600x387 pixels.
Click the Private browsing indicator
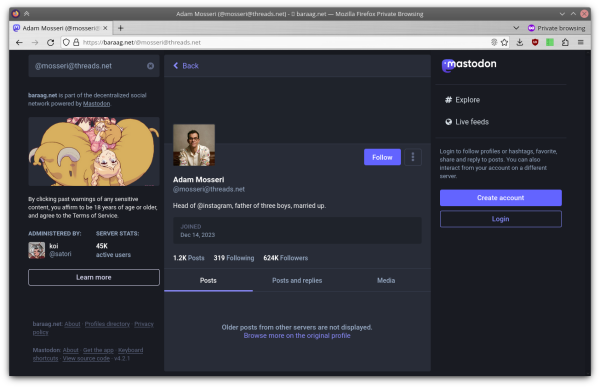click(x=556, y=28)
